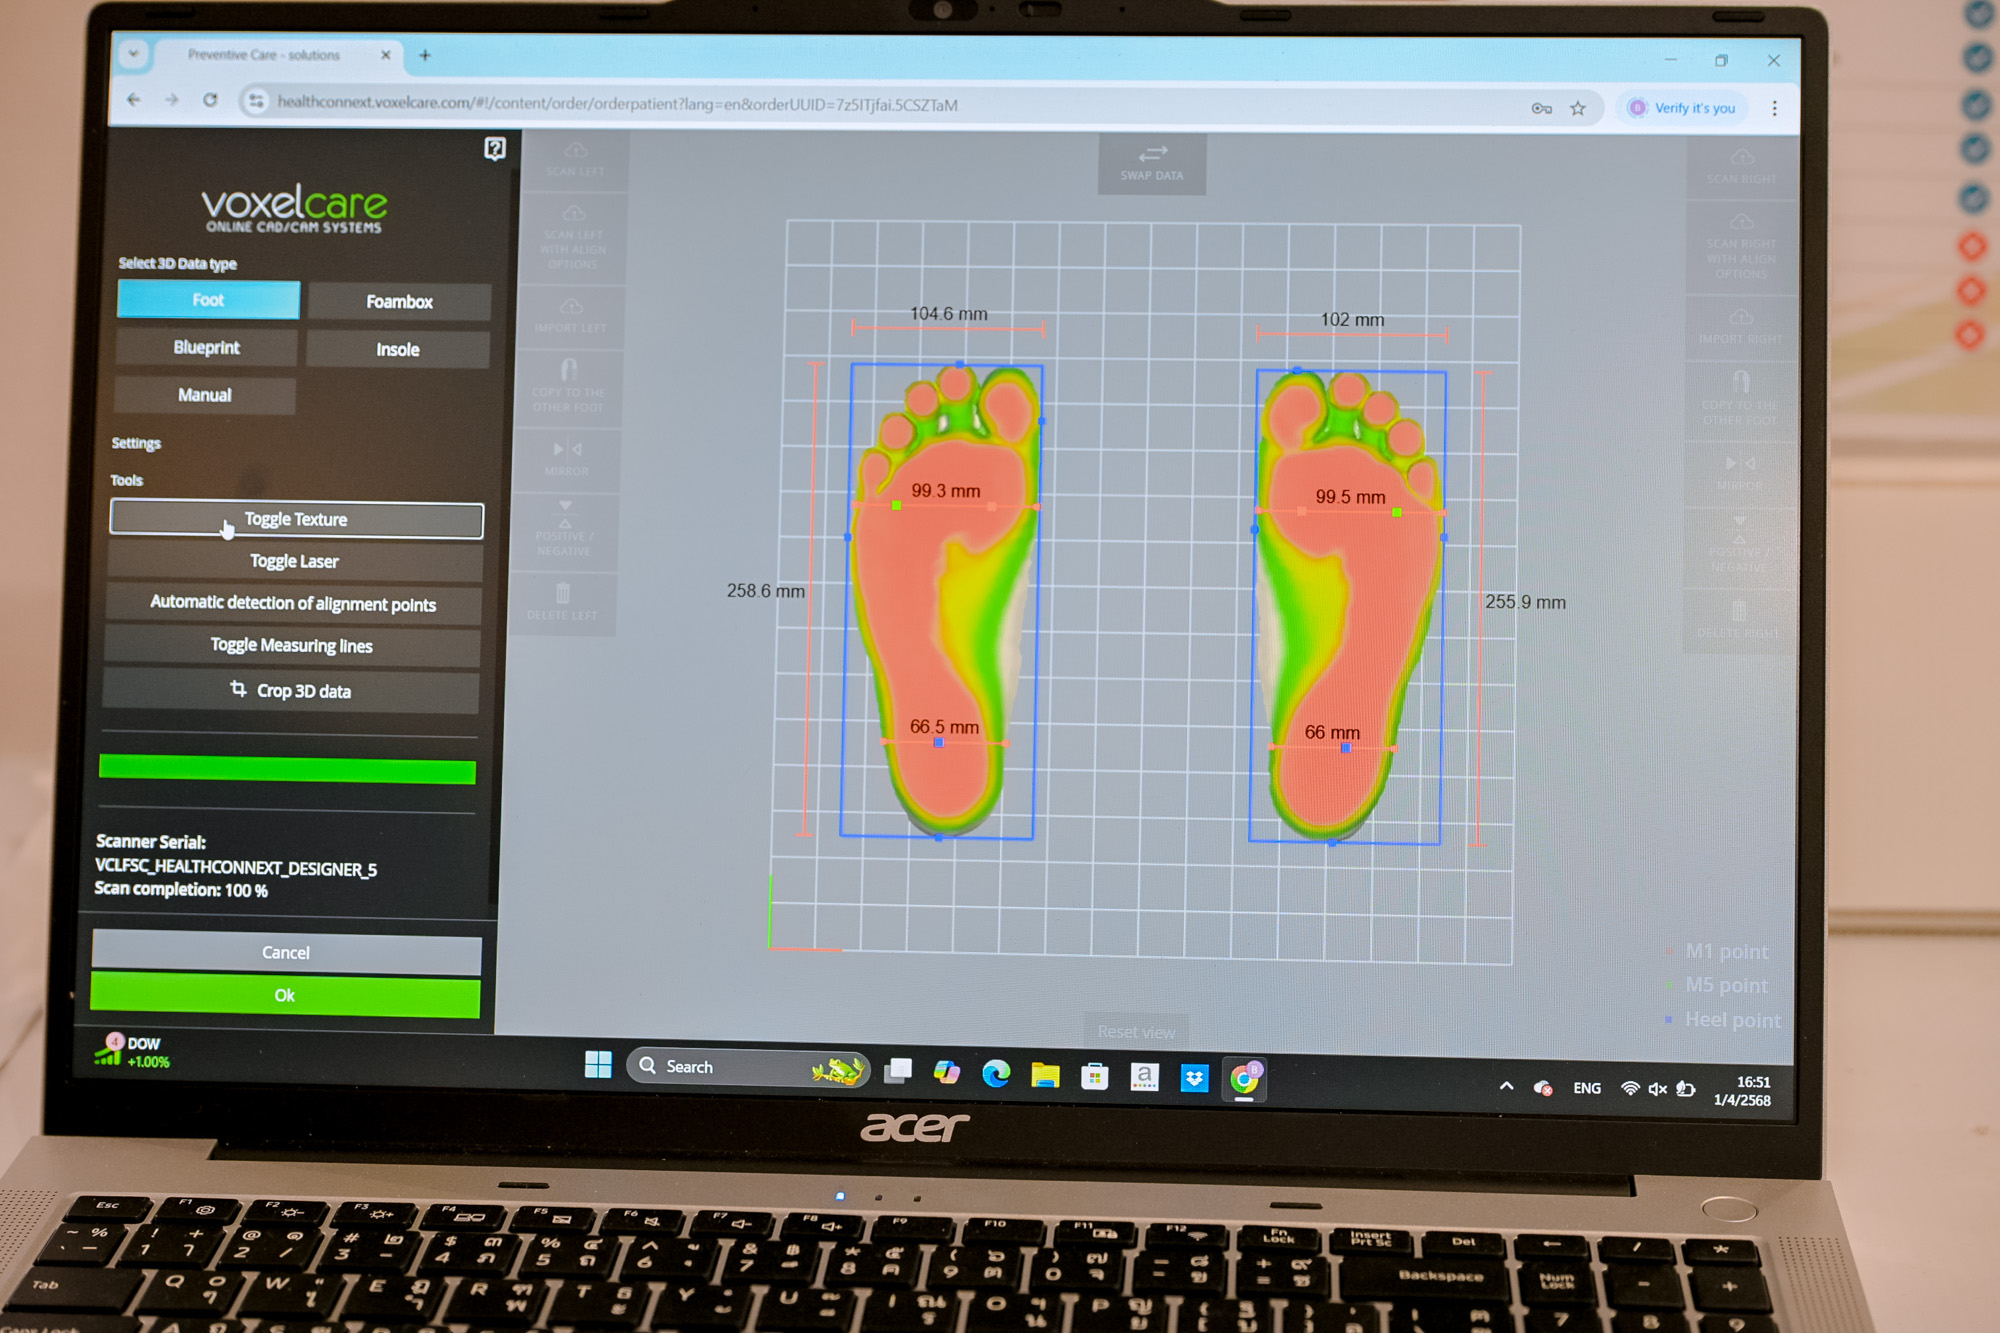Viewport: 2000px width, 1333px height.
Task: Click the green scan progress bar
Action: click(x=287, y=770)
